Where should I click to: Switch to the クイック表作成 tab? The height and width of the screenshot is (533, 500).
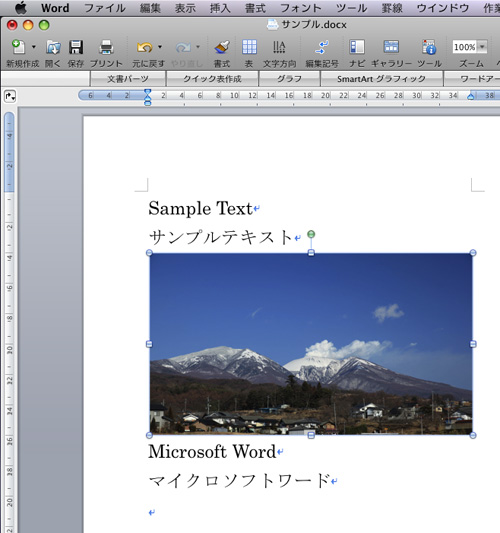pos(212,79)
